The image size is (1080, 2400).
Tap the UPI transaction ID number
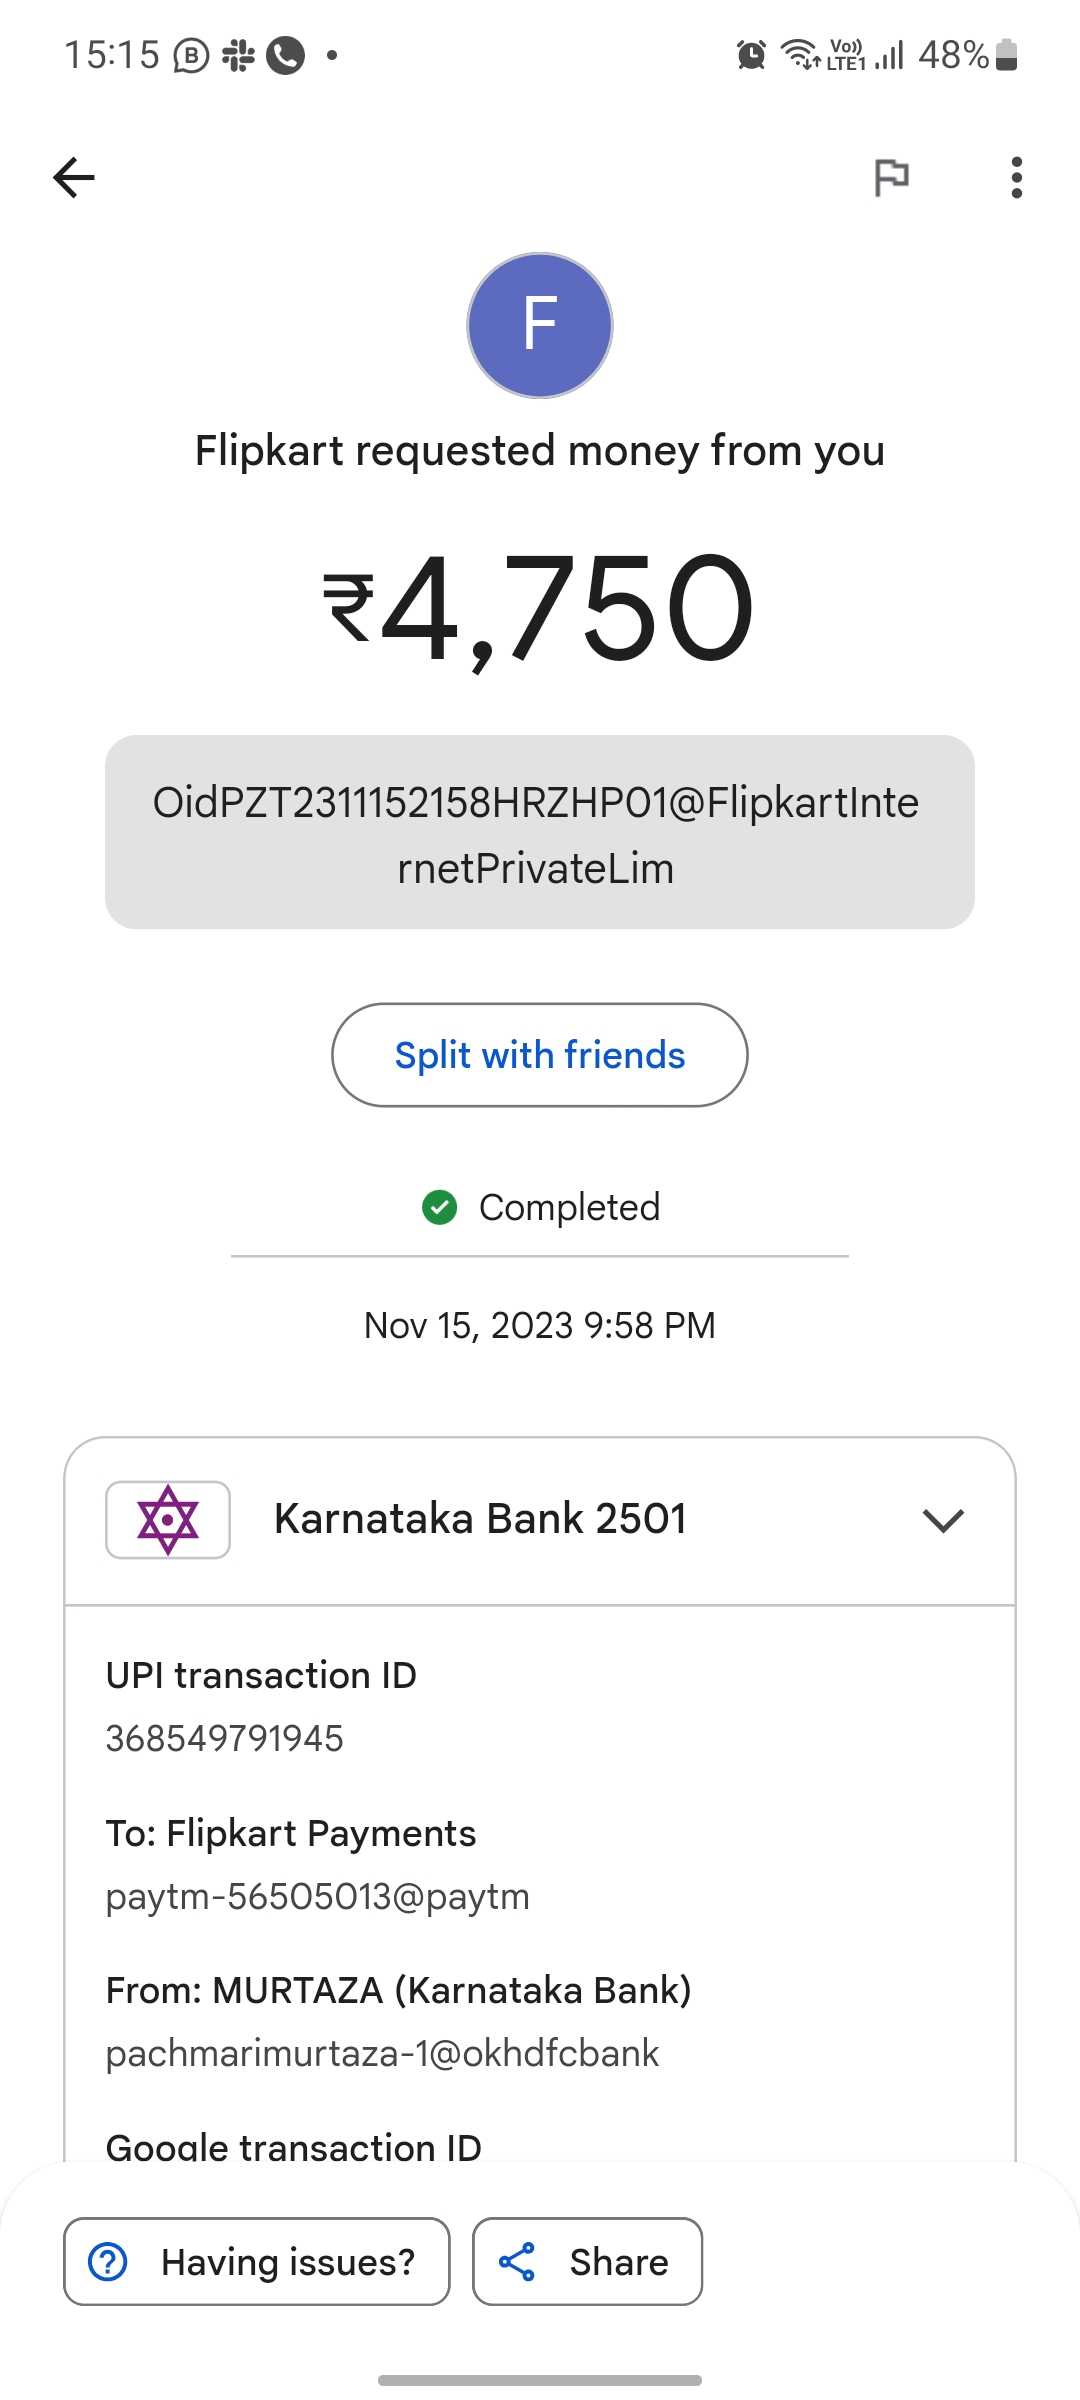pos(225,1738)
